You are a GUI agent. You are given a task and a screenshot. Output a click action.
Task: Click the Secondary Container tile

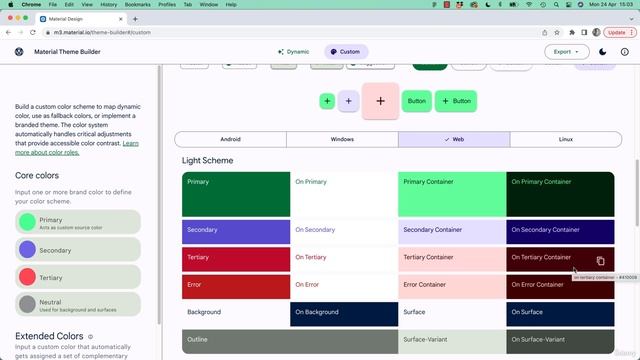coord(452,232)
